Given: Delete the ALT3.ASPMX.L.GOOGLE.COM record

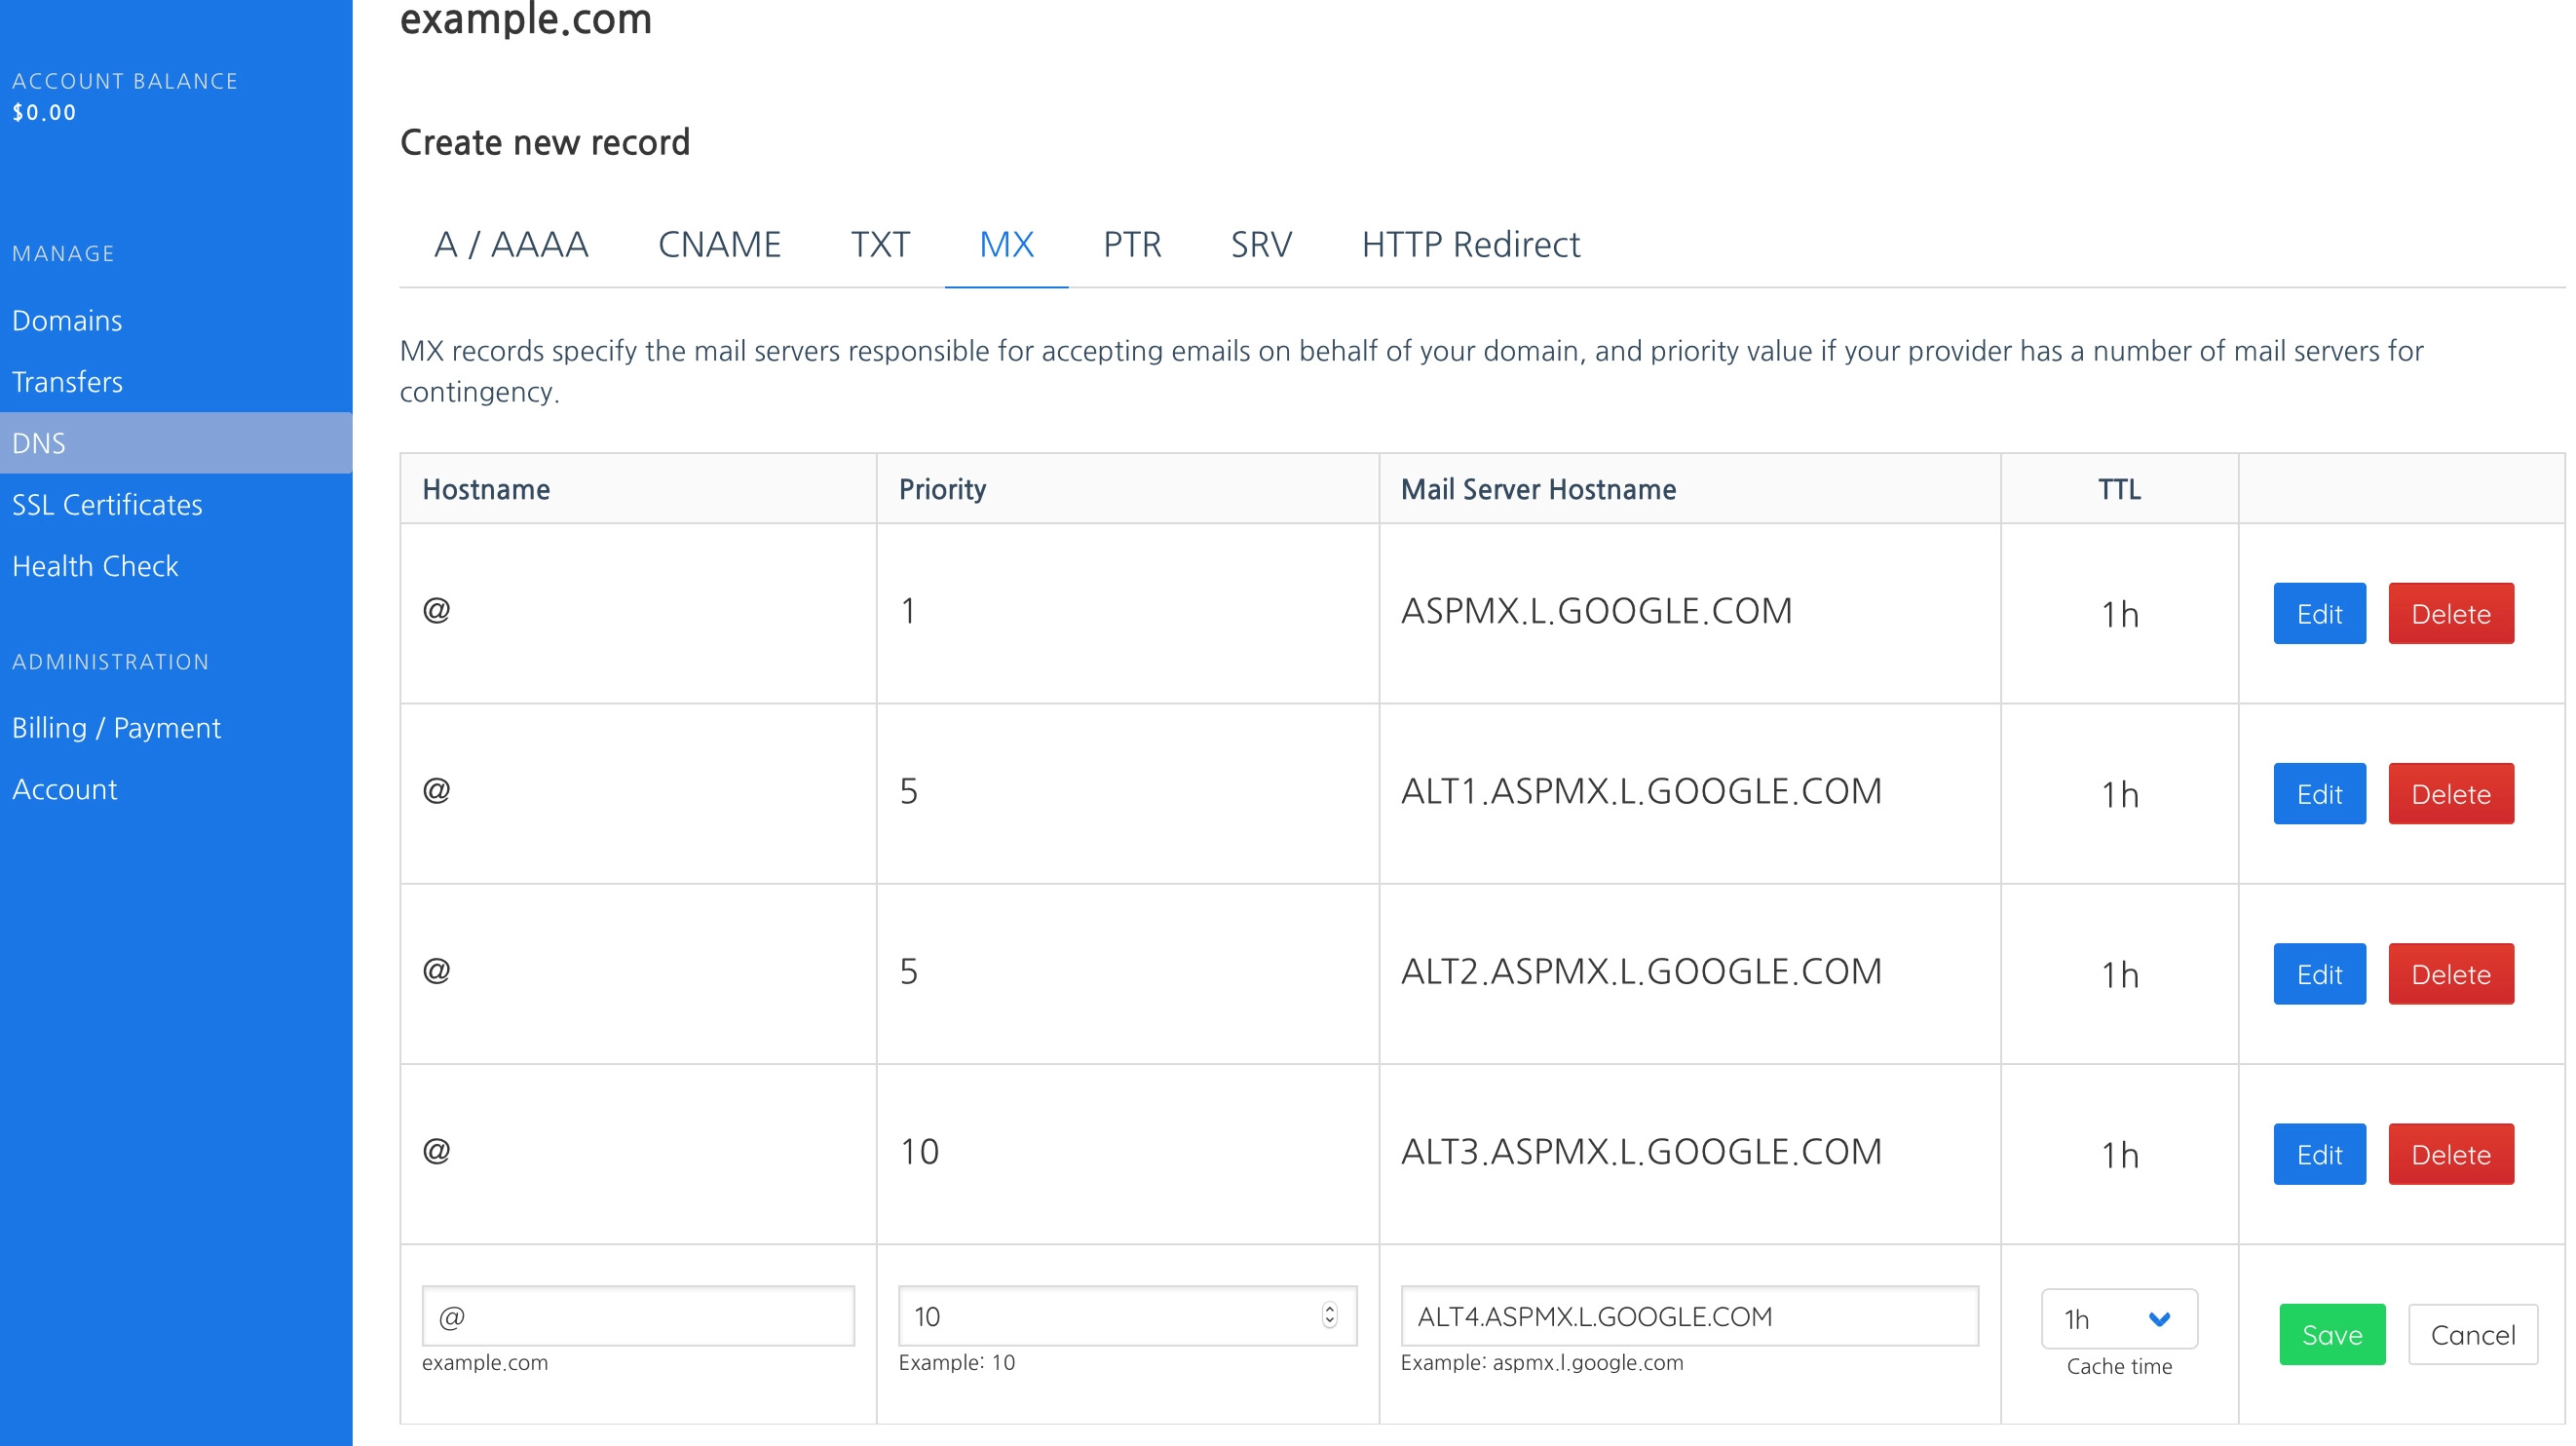Looking at the screenshot, I should (x=2448, y=1151).
